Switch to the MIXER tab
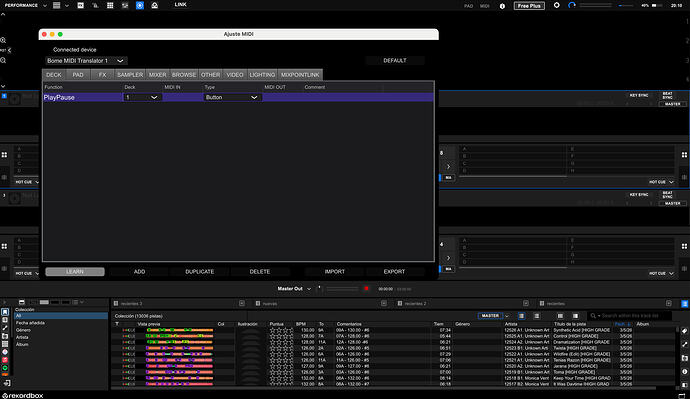Image resolution: width=690 pixels, height=399 pixels. click(158, 75)
